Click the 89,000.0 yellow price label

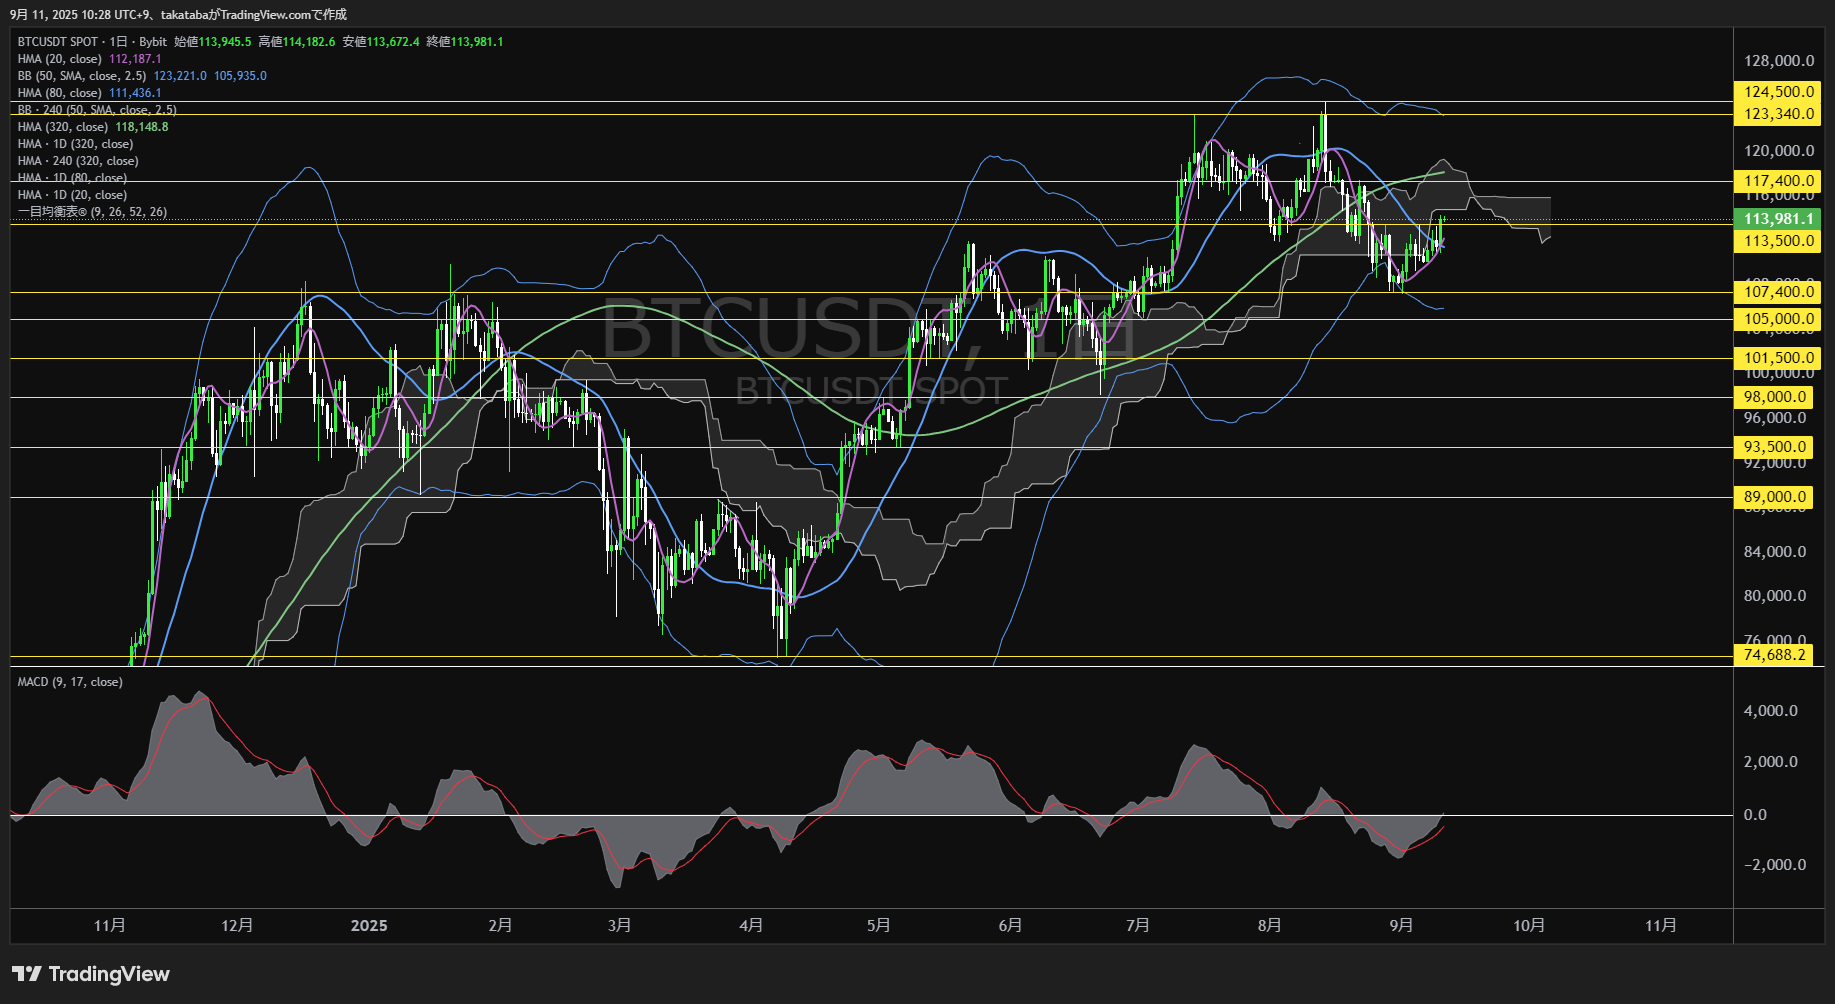pos(1774,497)
